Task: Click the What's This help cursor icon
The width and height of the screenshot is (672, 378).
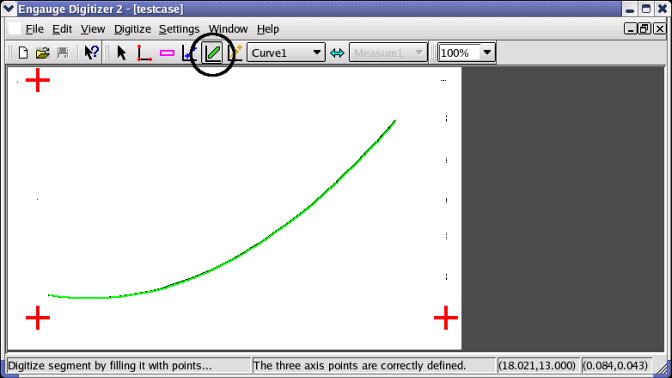Action: [x=91, y=53]
